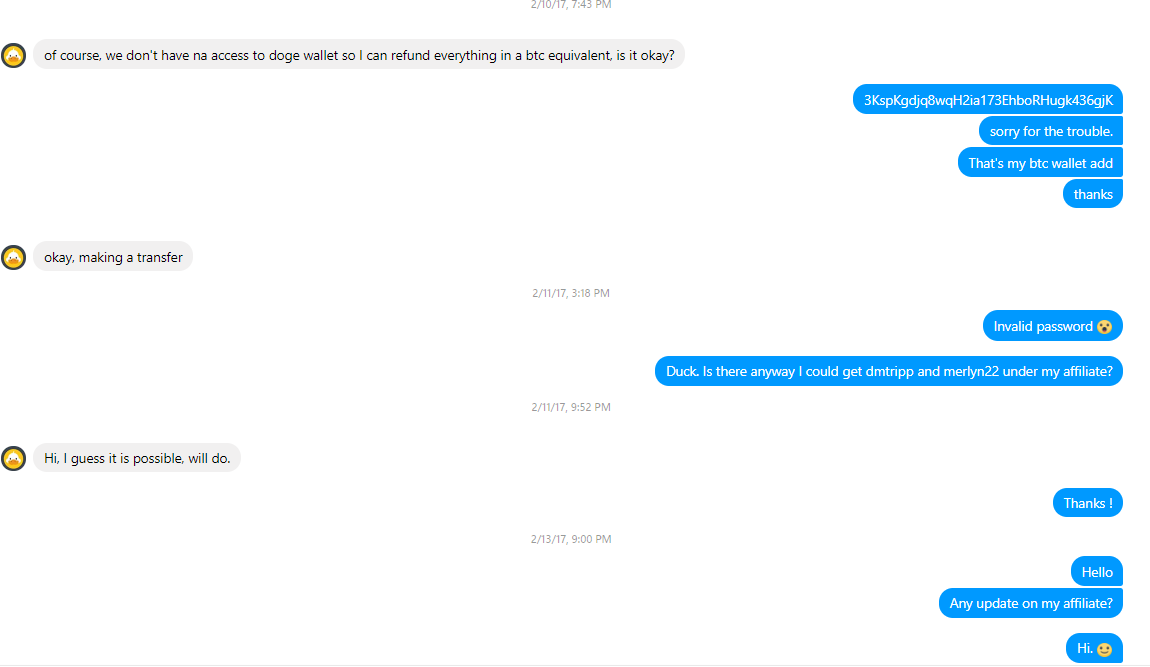Viewport: 1150px width, 667px height.
Task: Click the doge wallet refund message bubble
Action: (359, 55)
